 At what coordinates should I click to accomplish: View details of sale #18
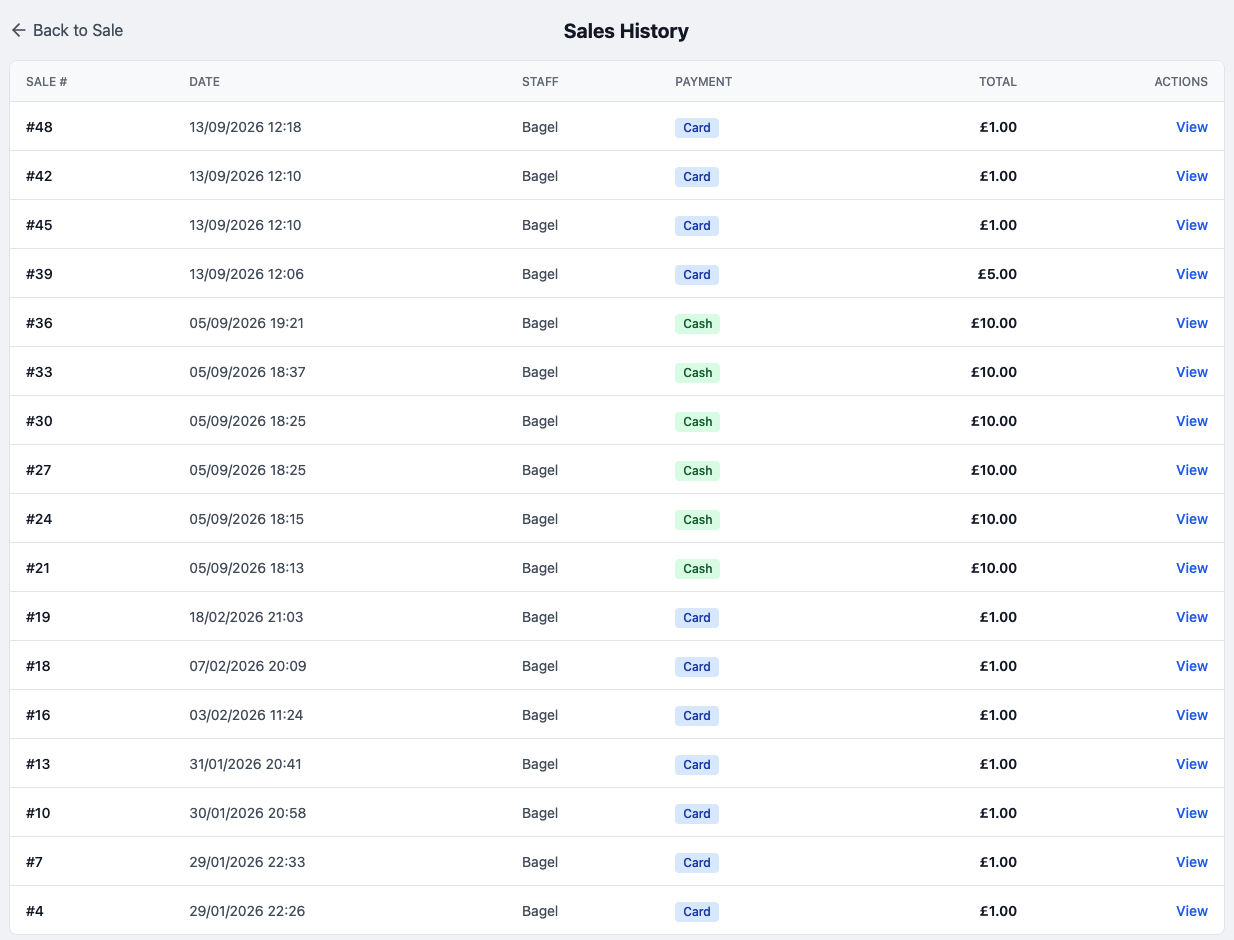[1191, 666]
